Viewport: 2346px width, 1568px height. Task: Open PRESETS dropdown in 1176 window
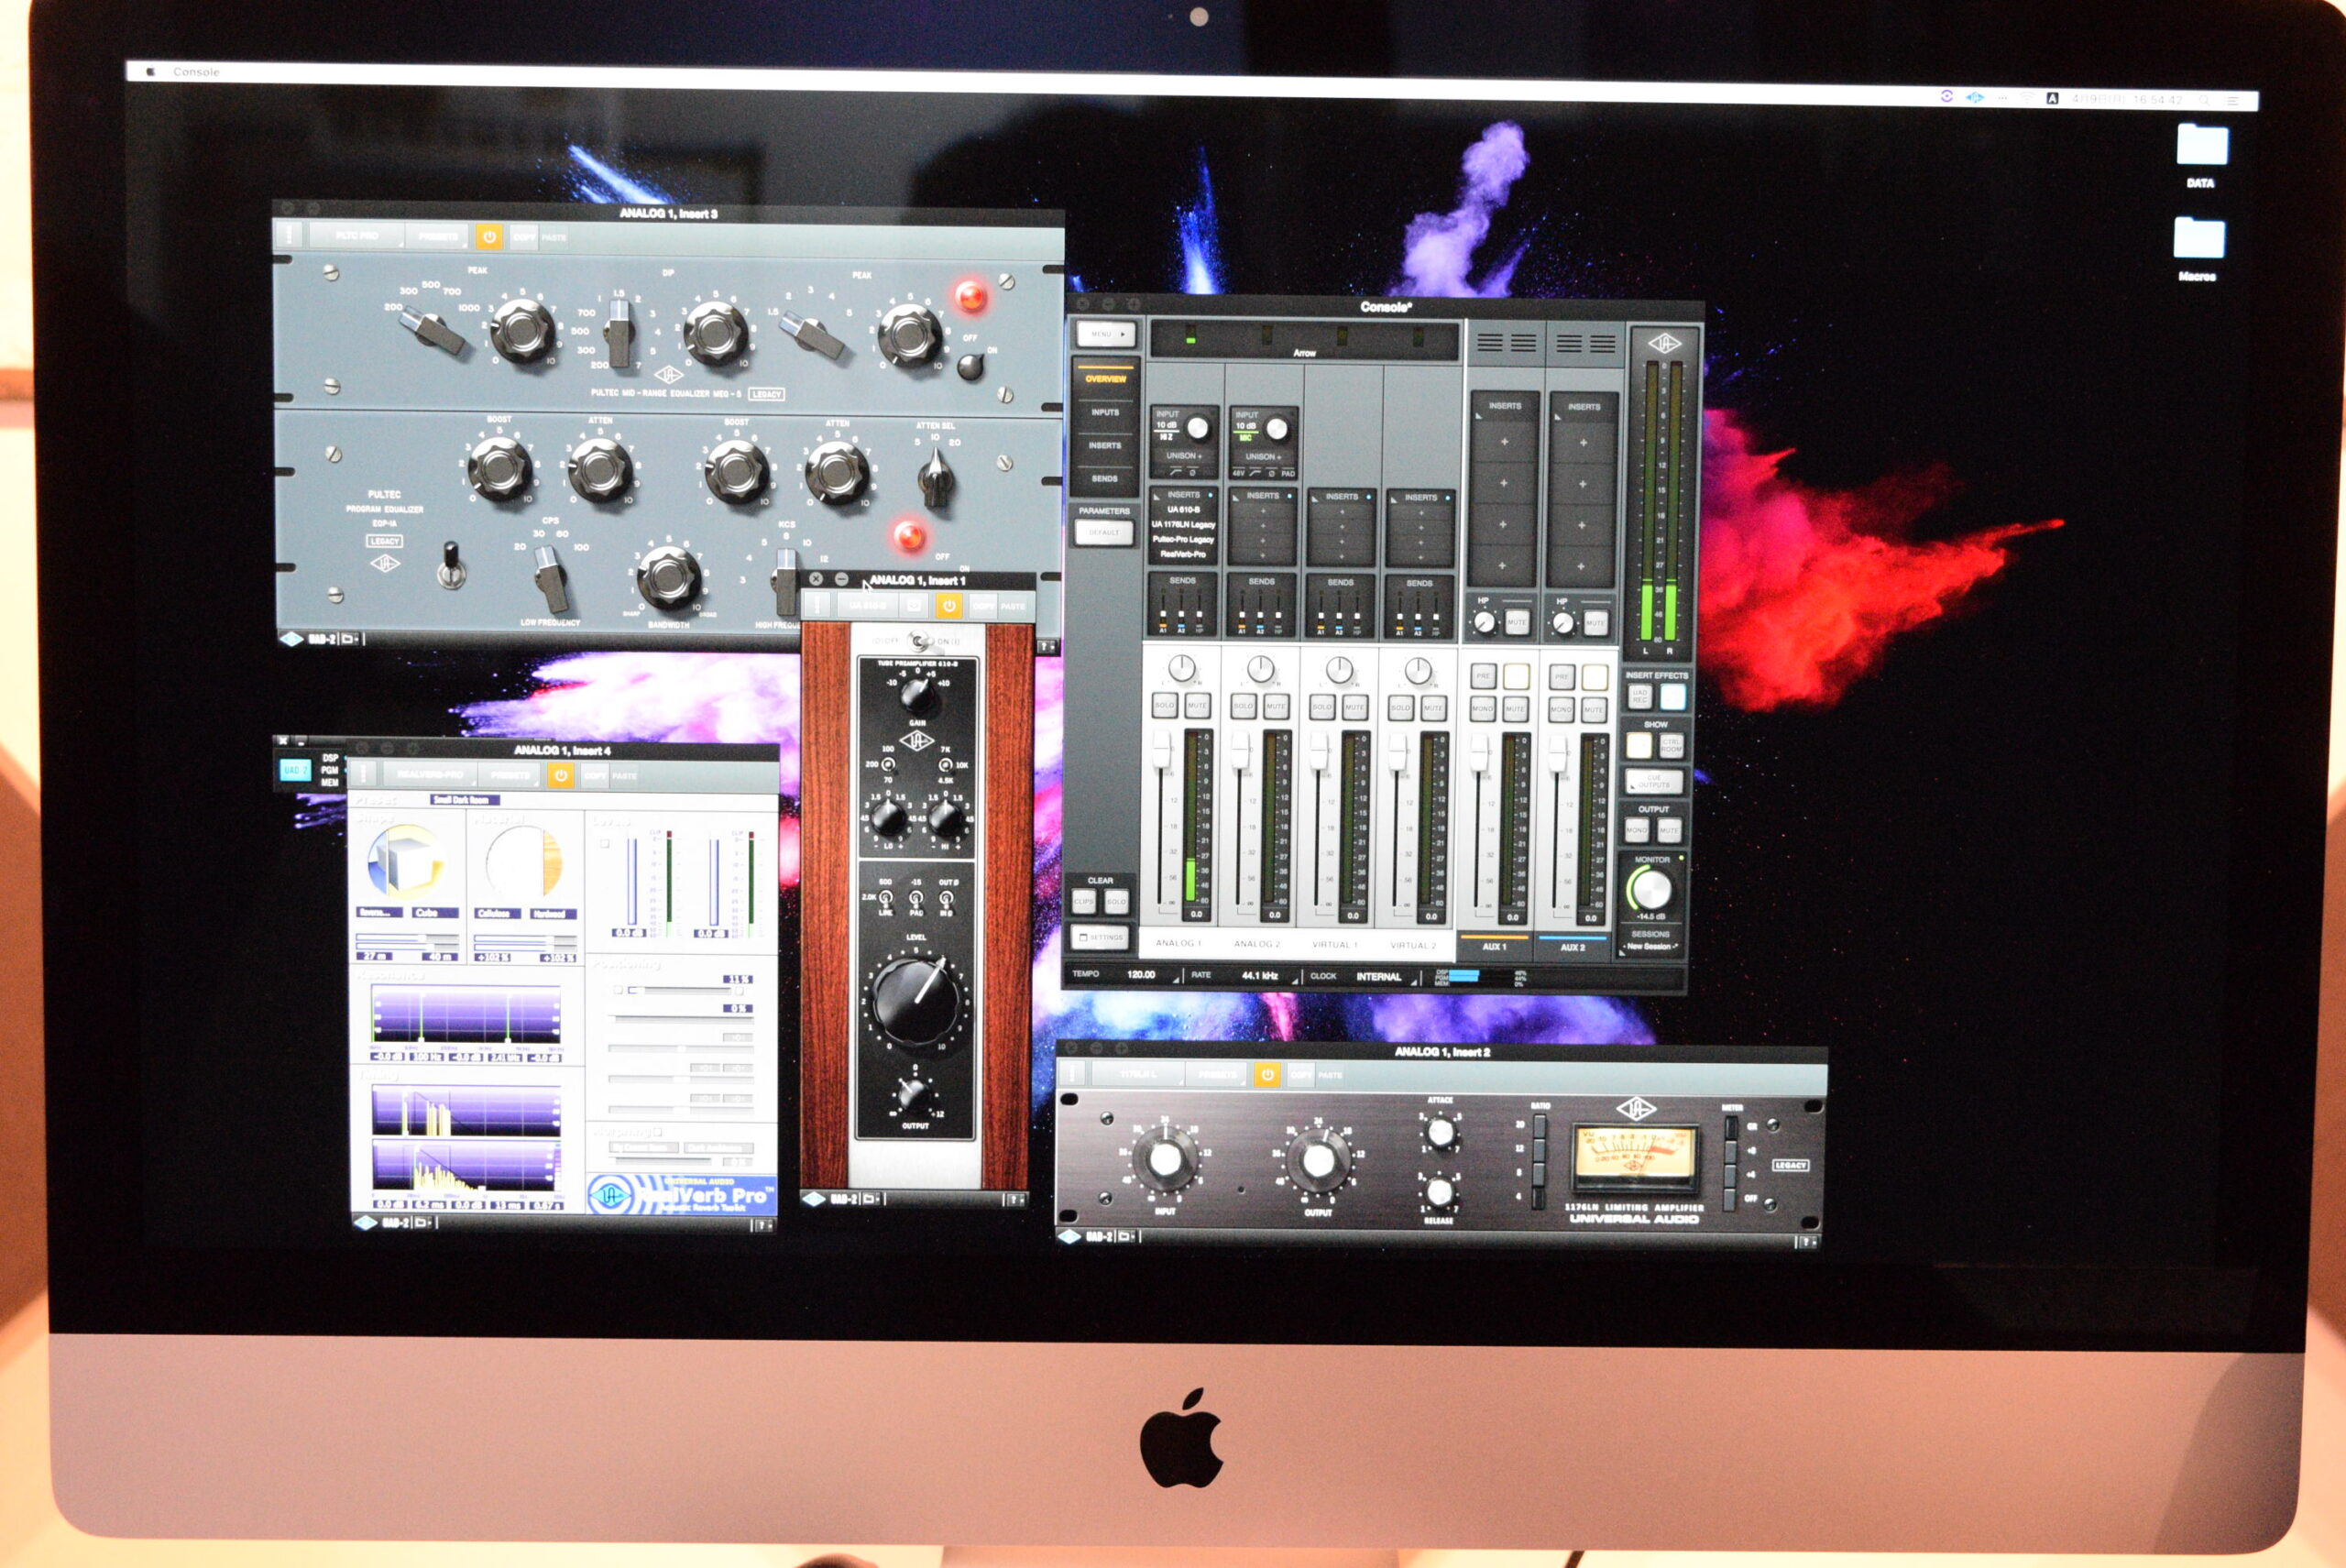click(x=1217, y=1075)
